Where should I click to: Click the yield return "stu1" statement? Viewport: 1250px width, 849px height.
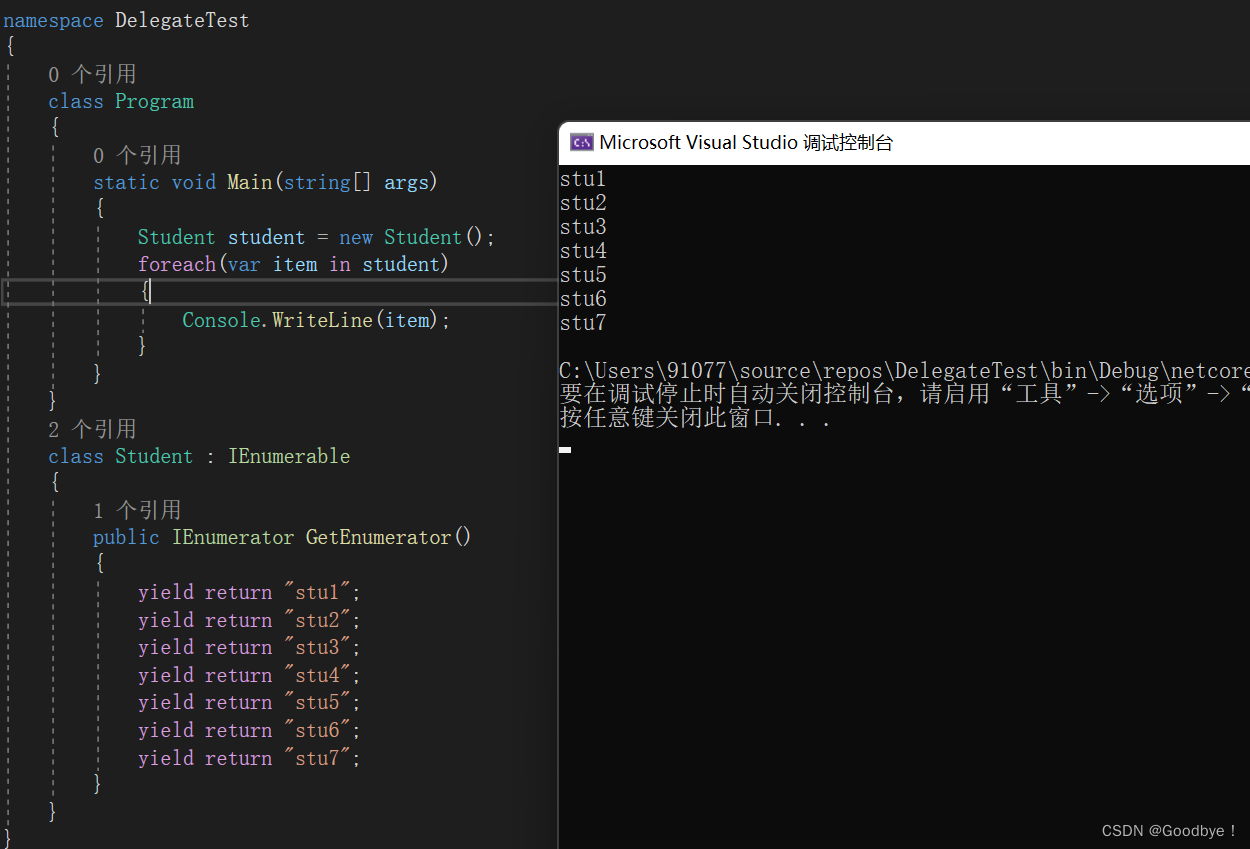coord(245,591)
